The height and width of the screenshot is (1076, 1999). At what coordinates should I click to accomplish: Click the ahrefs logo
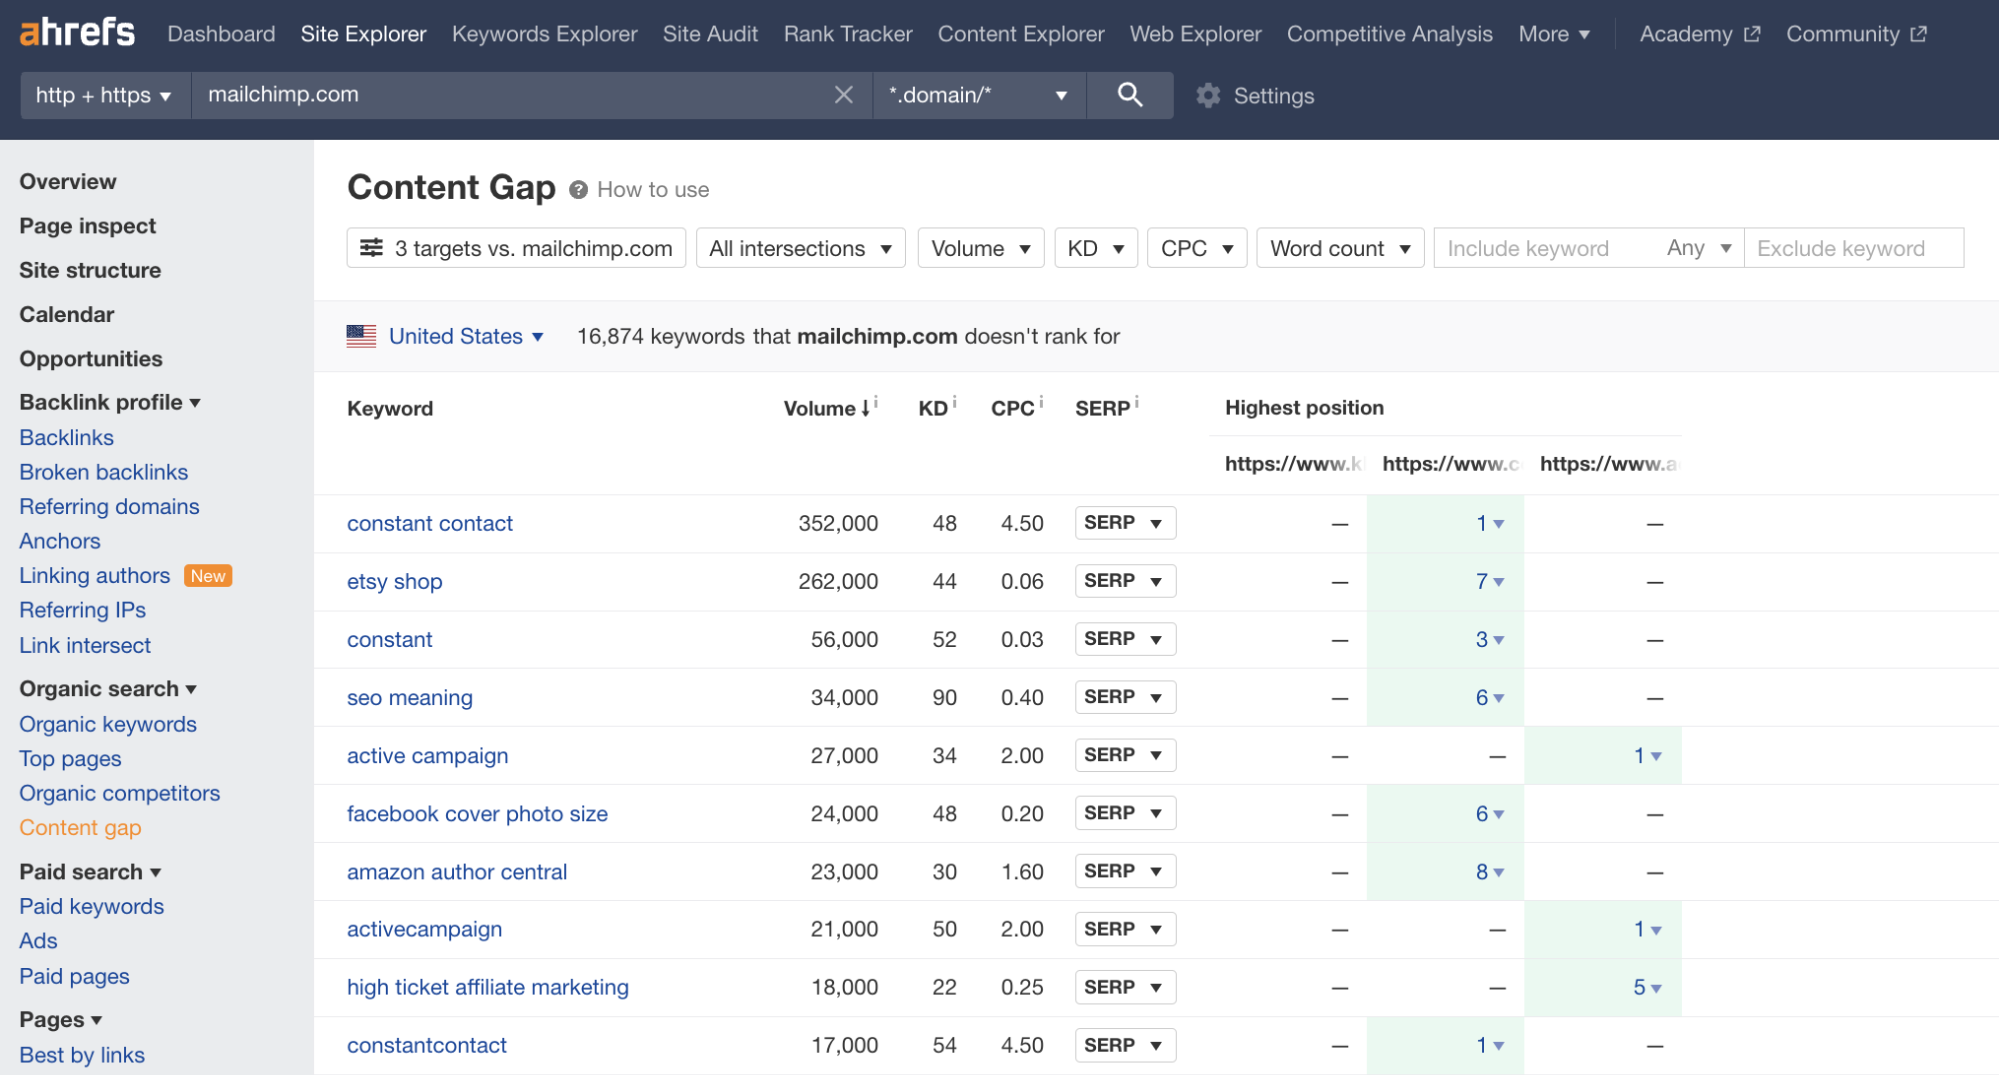76,32
